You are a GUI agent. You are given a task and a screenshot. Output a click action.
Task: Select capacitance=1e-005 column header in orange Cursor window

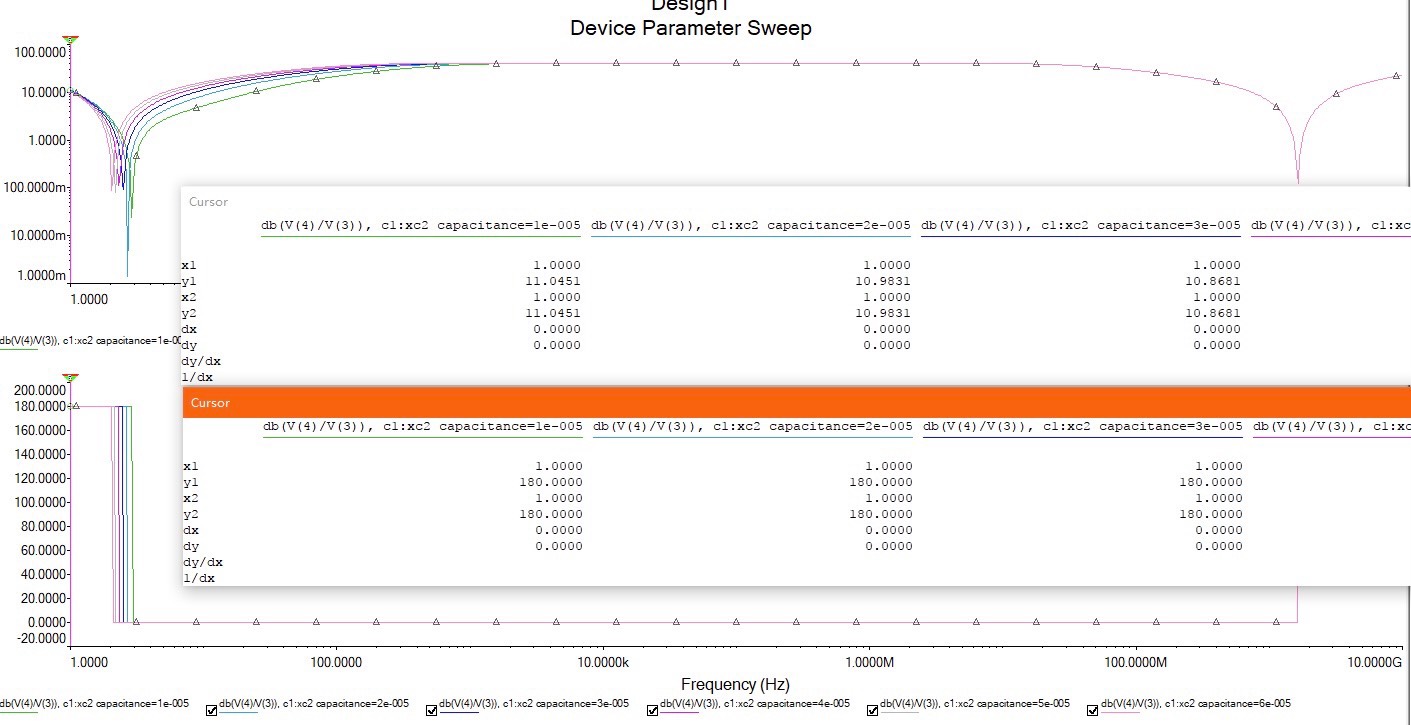[x=422, y=426]
